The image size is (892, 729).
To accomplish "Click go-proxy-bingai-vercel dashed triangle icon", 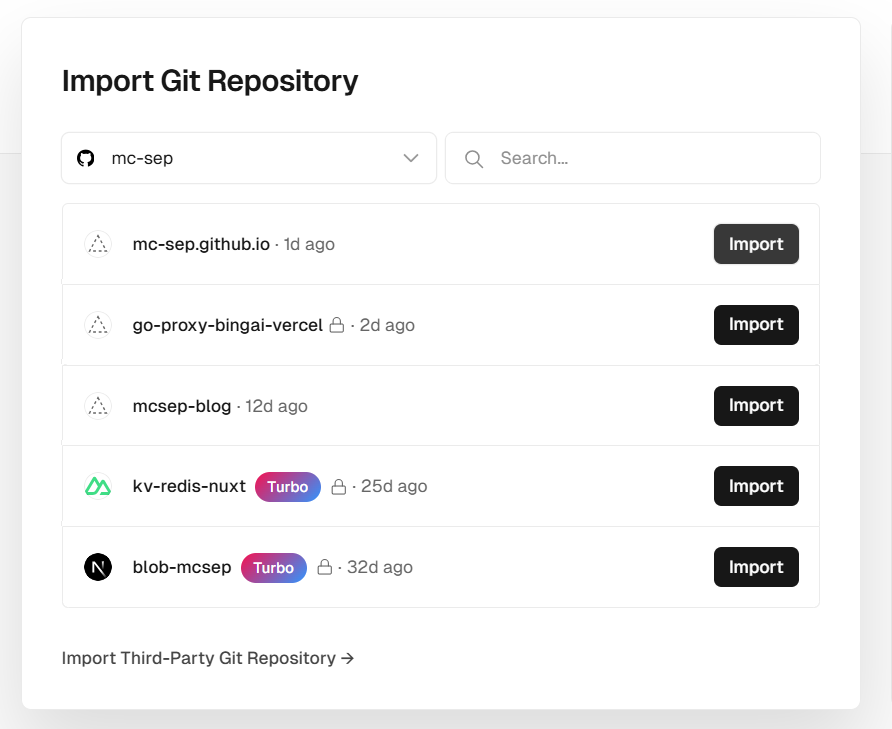I will tap(98, 325).
